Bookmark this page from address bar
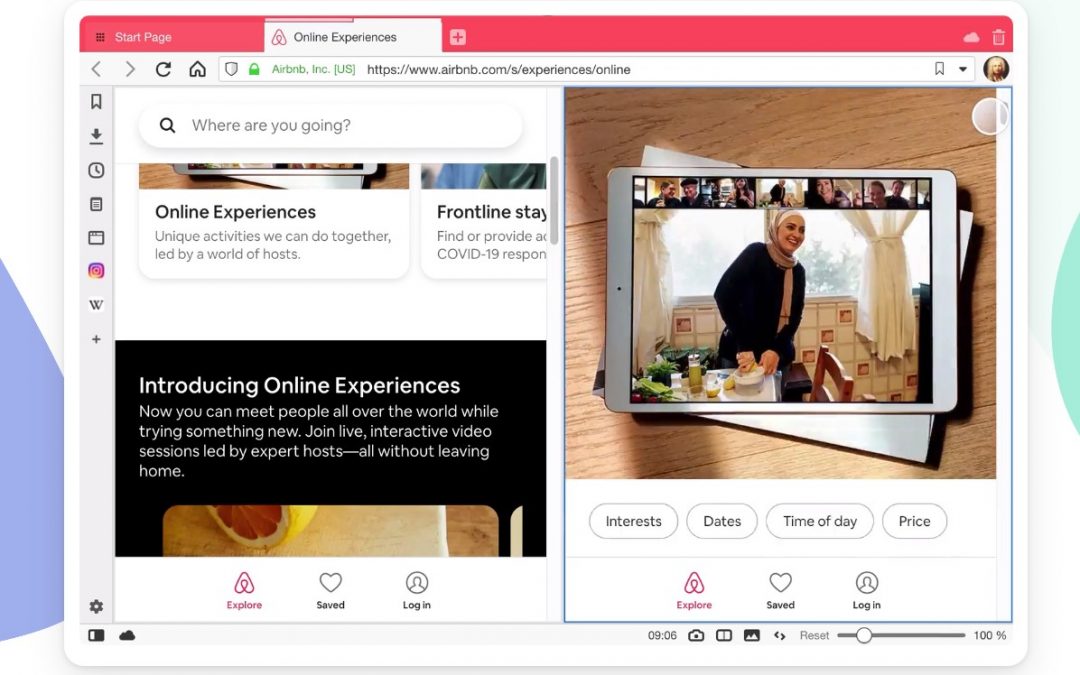Viewport: 1080px width, 675px height. 939,68
